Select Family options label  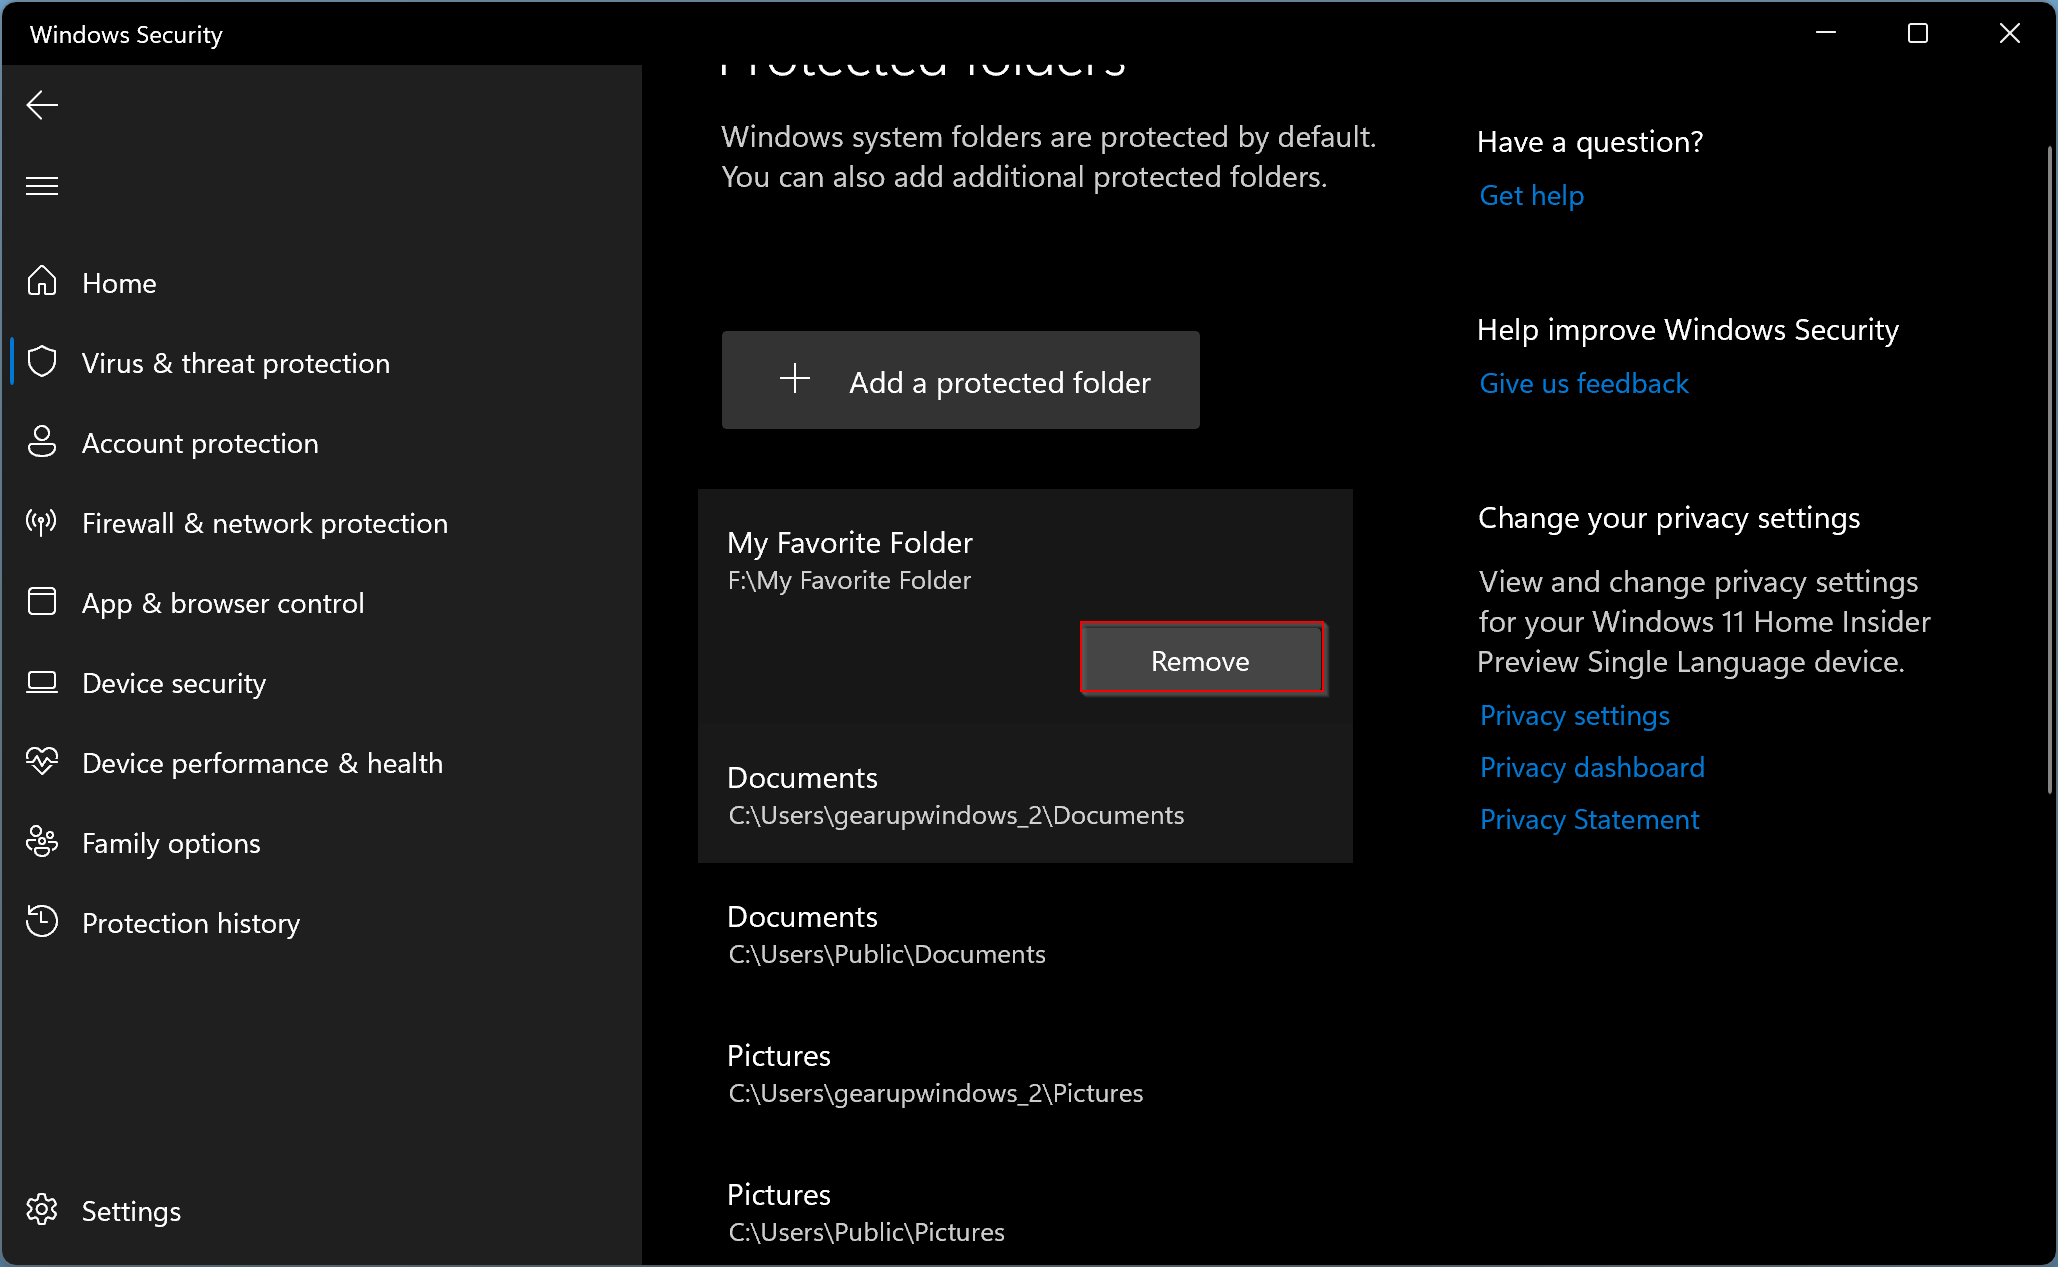point(171,843)
